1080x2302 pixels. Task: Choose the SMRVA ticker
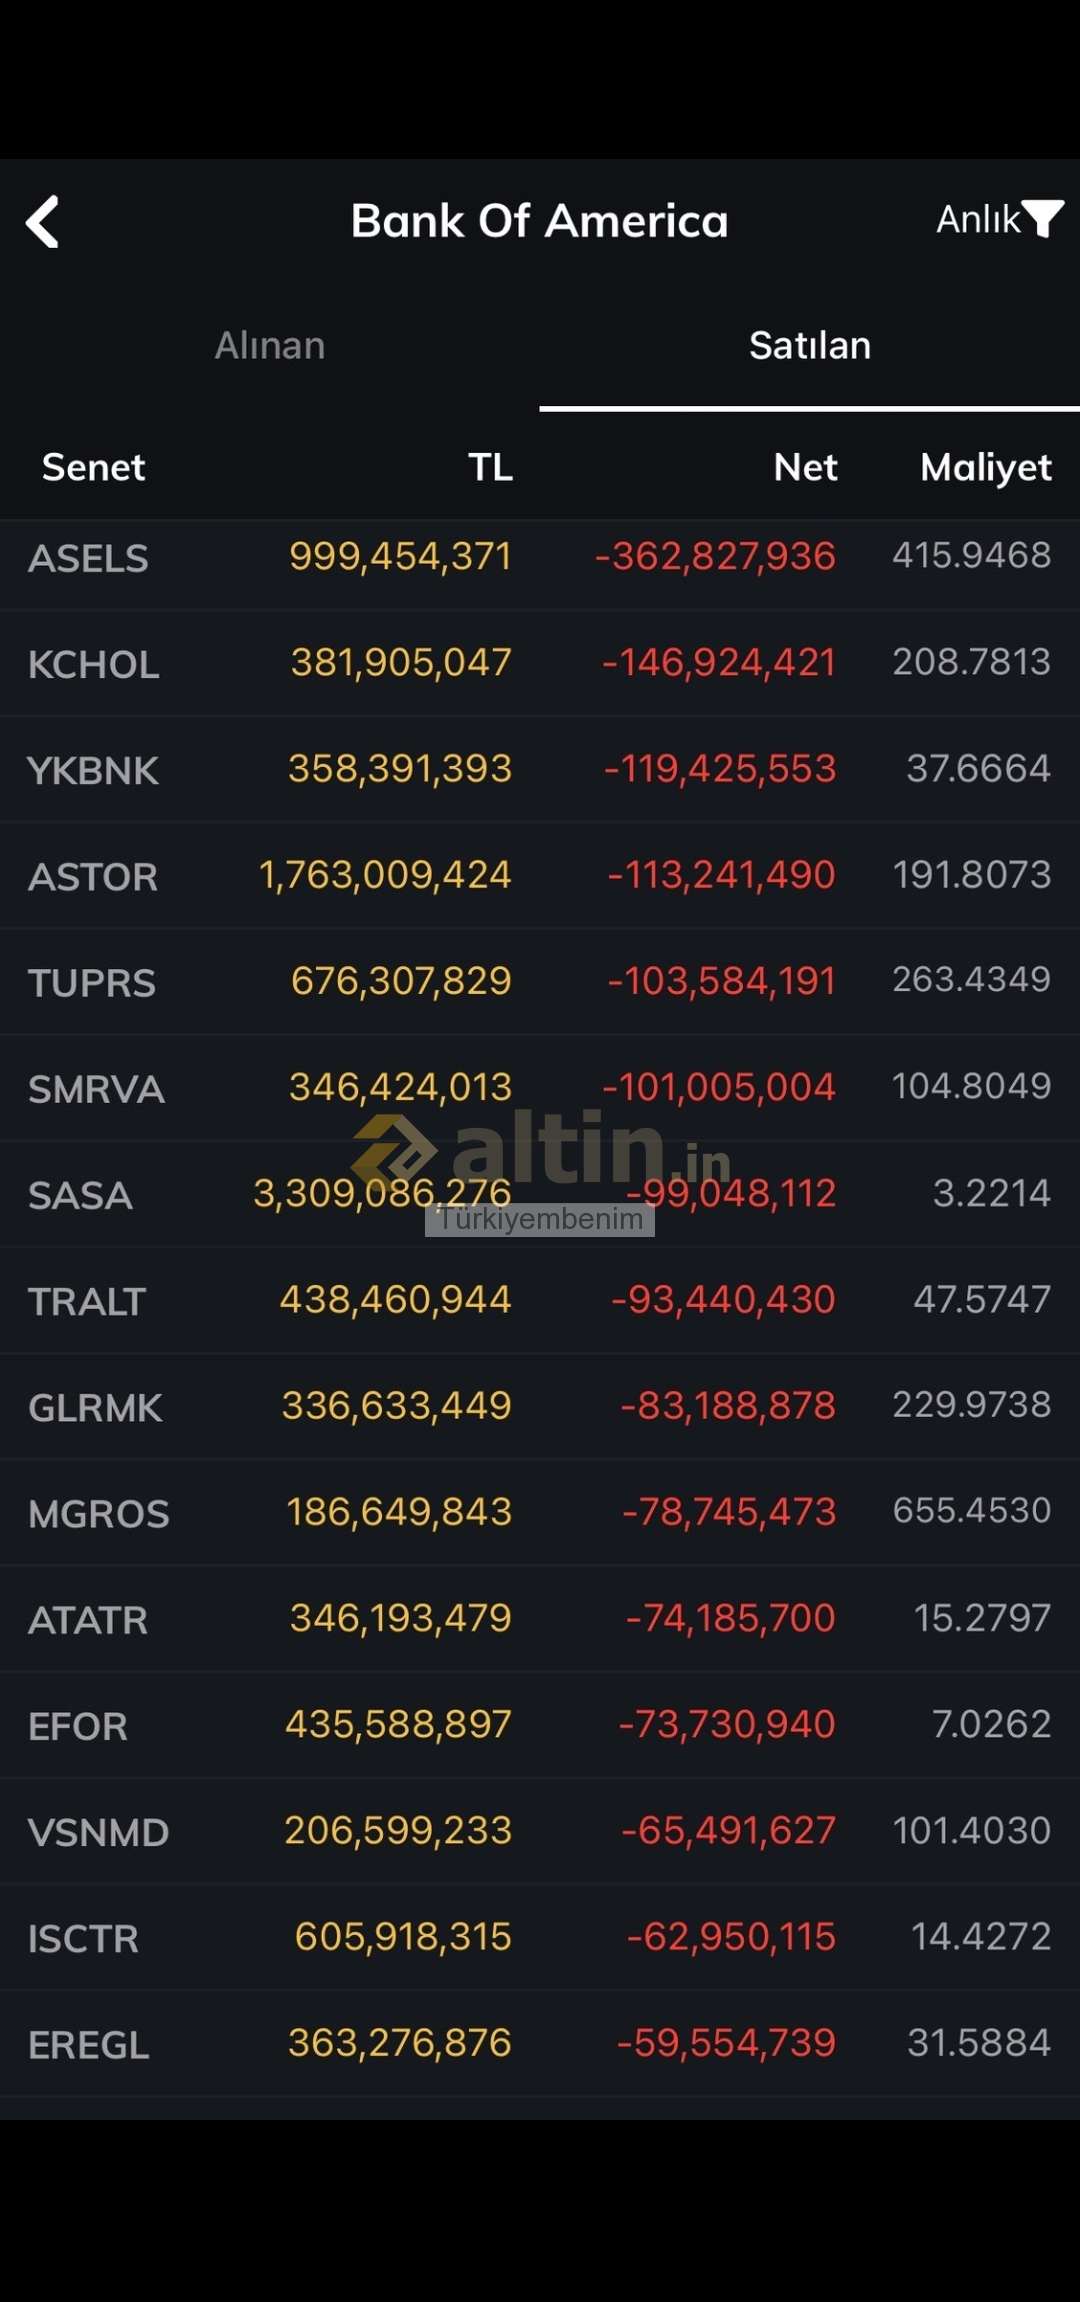96,1089
